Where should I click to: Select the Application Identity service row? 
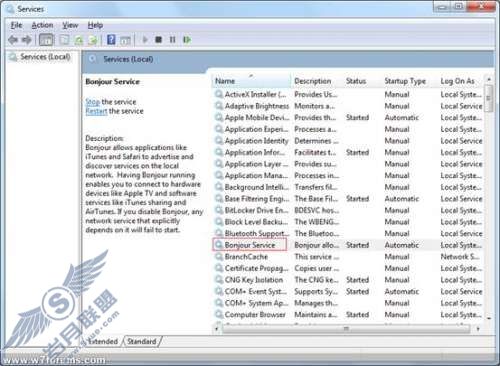coord(348,141)
